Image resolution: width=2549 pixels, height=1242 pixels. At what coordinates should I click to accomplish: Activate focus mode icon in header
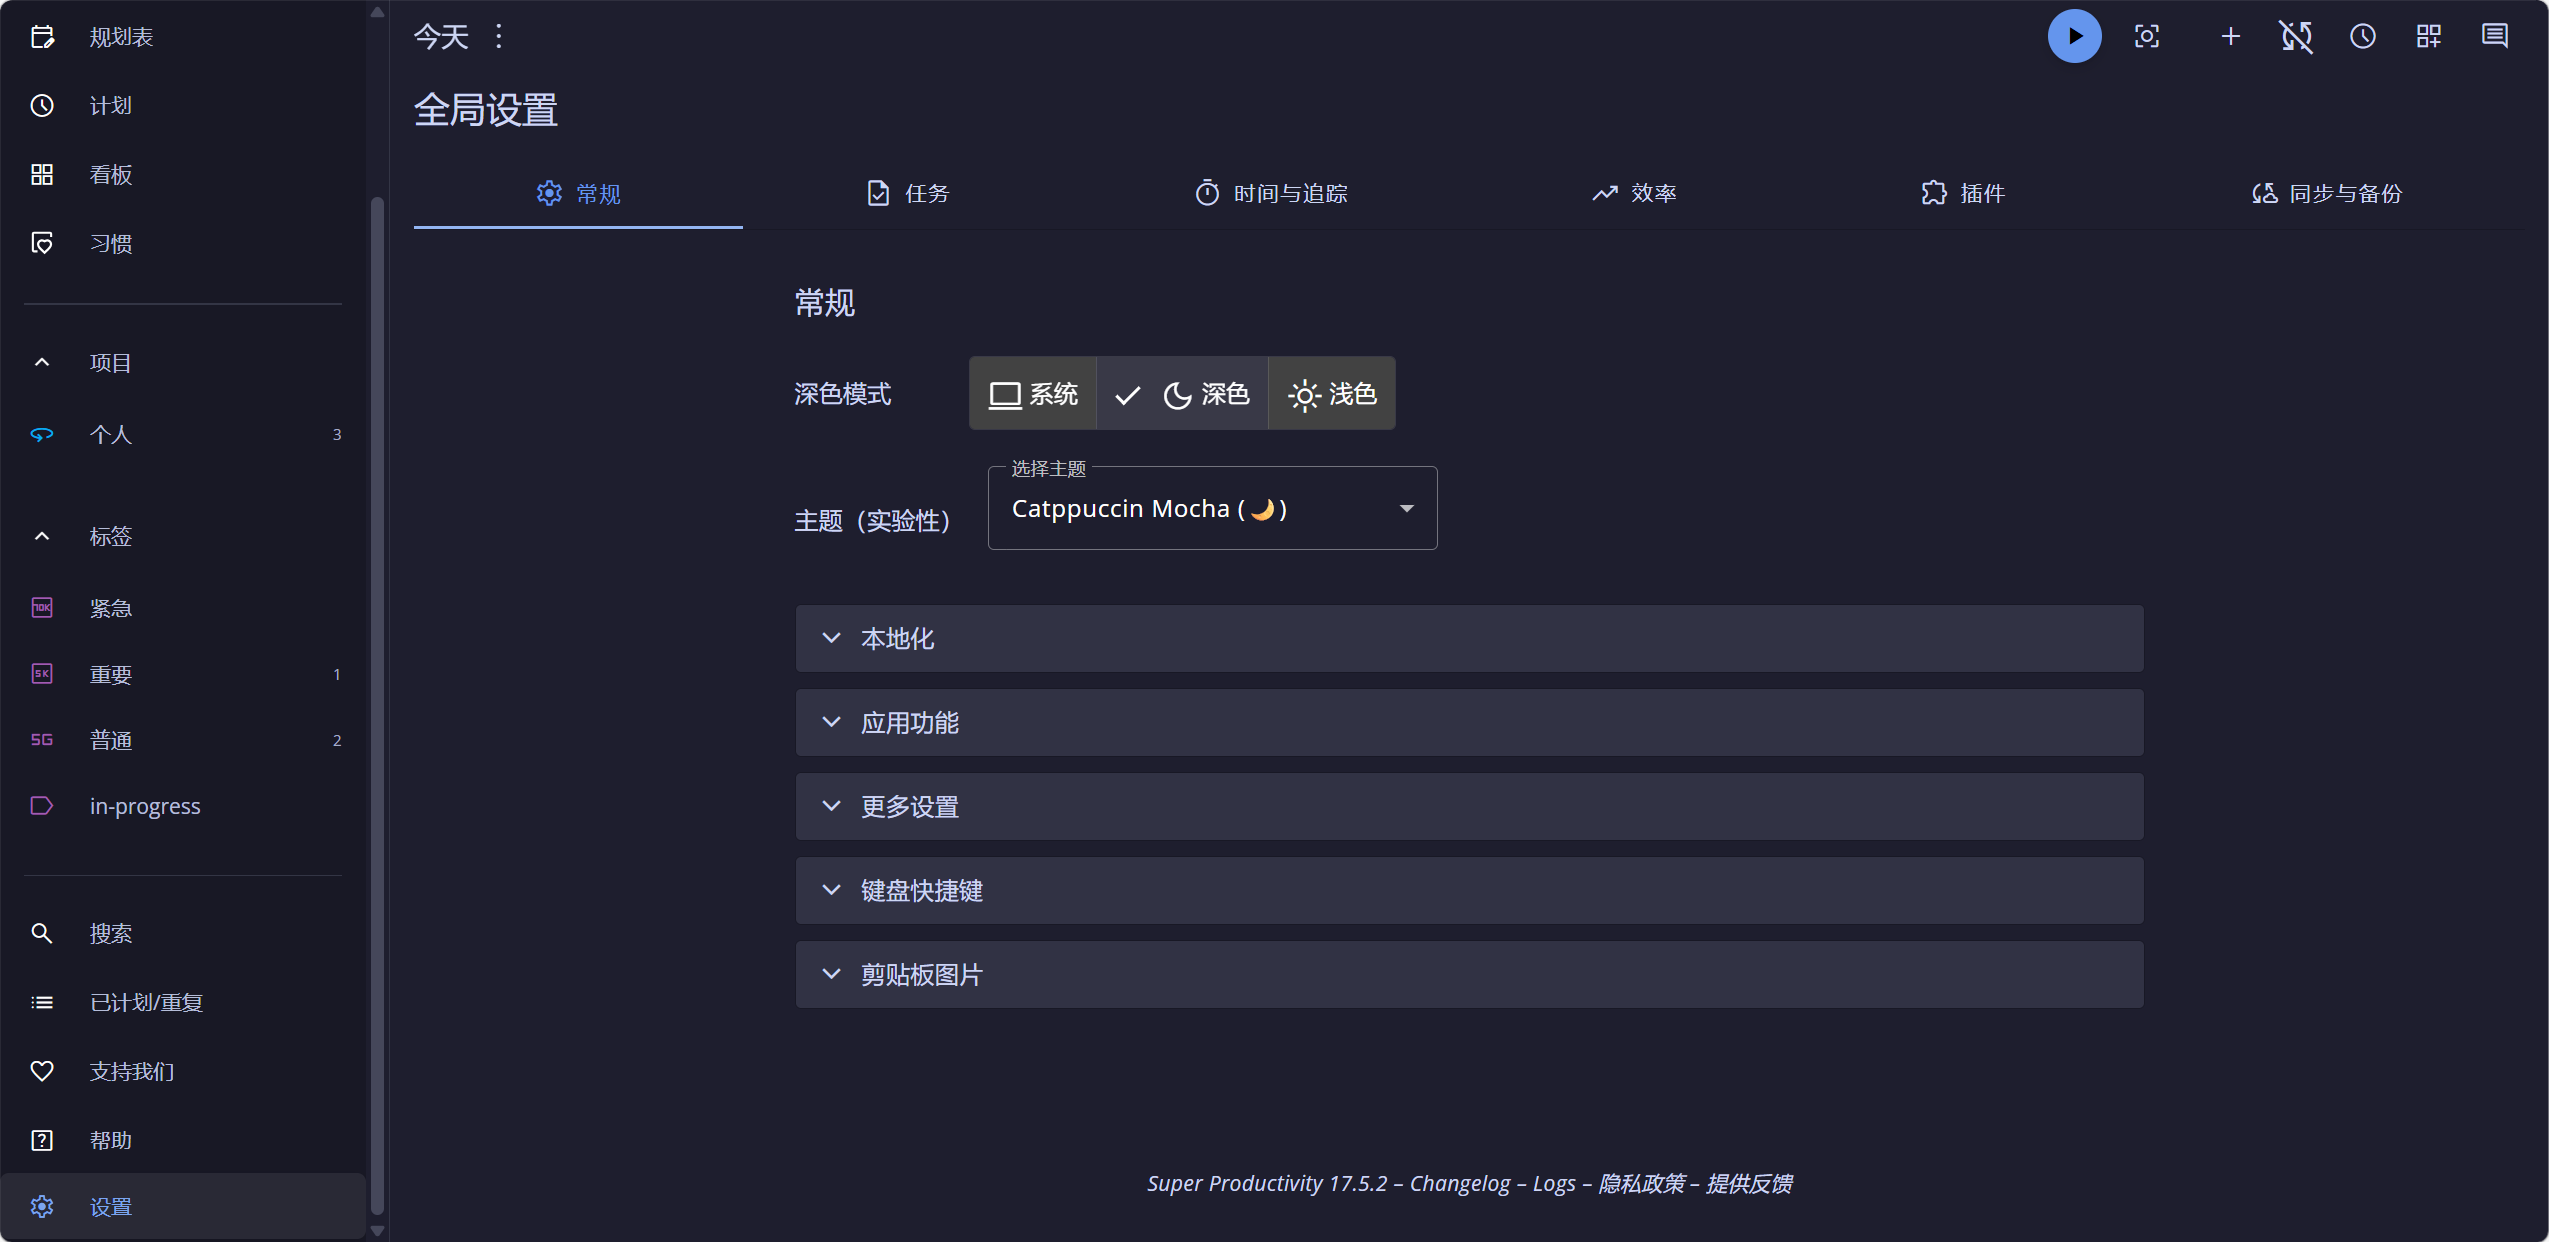pyautogui.click(x=2146, y=37)
